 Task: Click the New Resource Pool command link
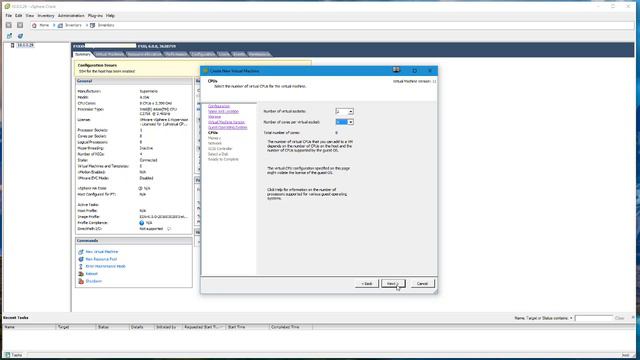coord(101,259)
